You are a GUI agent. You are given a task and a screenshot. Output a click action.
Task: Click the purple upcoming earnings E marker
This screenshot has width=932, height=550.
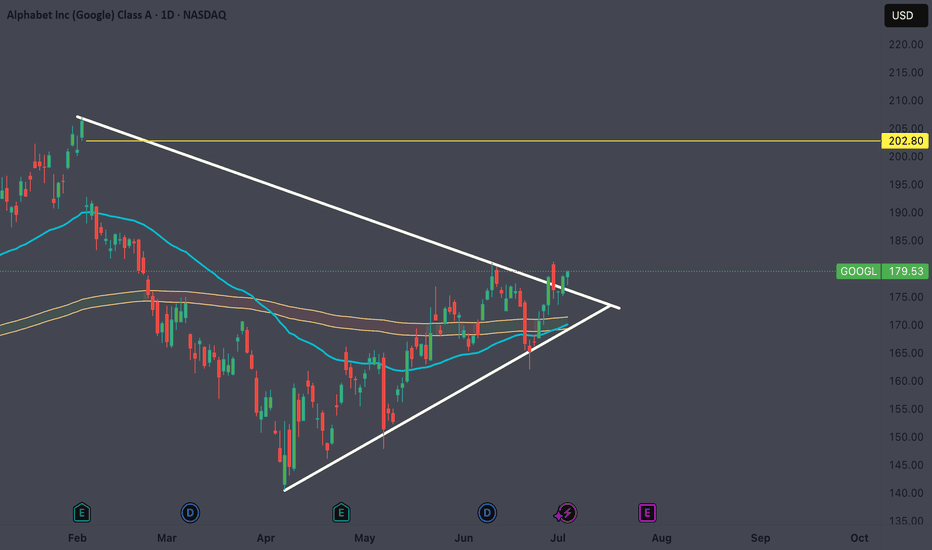click(x=647, y=513)
